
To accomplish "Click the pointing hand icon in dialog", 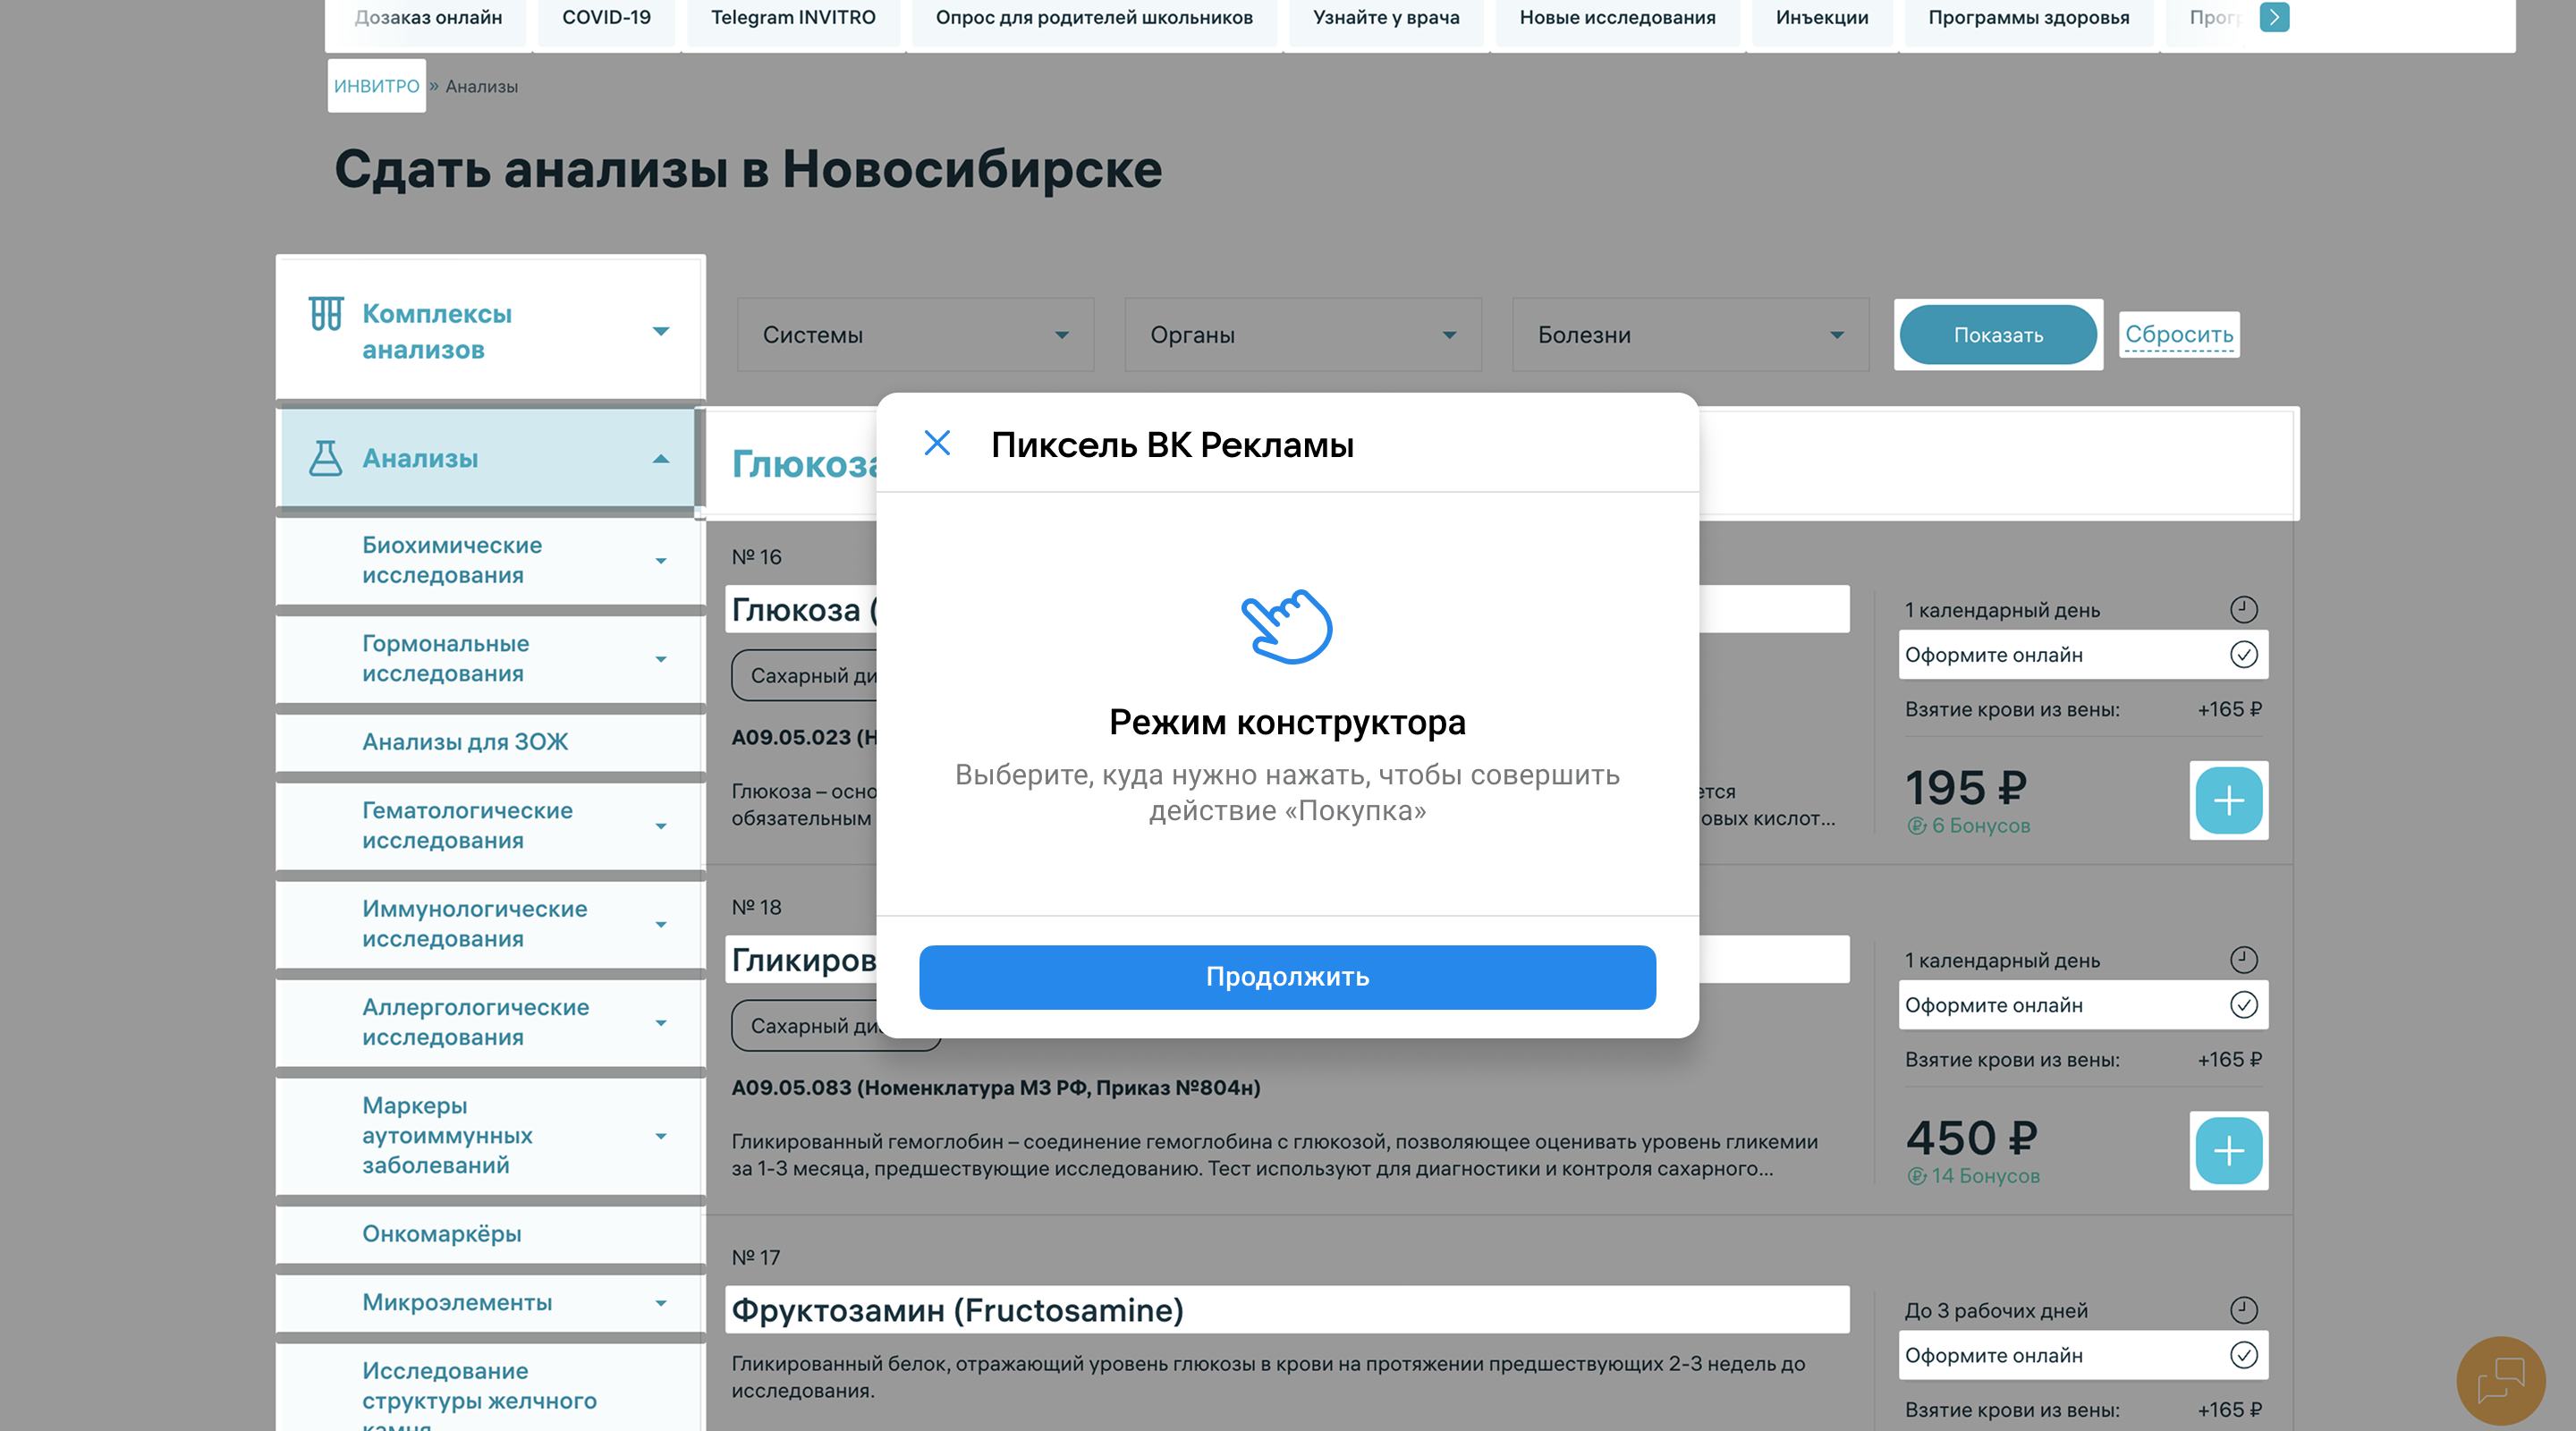I will (x=1287, y=627).
